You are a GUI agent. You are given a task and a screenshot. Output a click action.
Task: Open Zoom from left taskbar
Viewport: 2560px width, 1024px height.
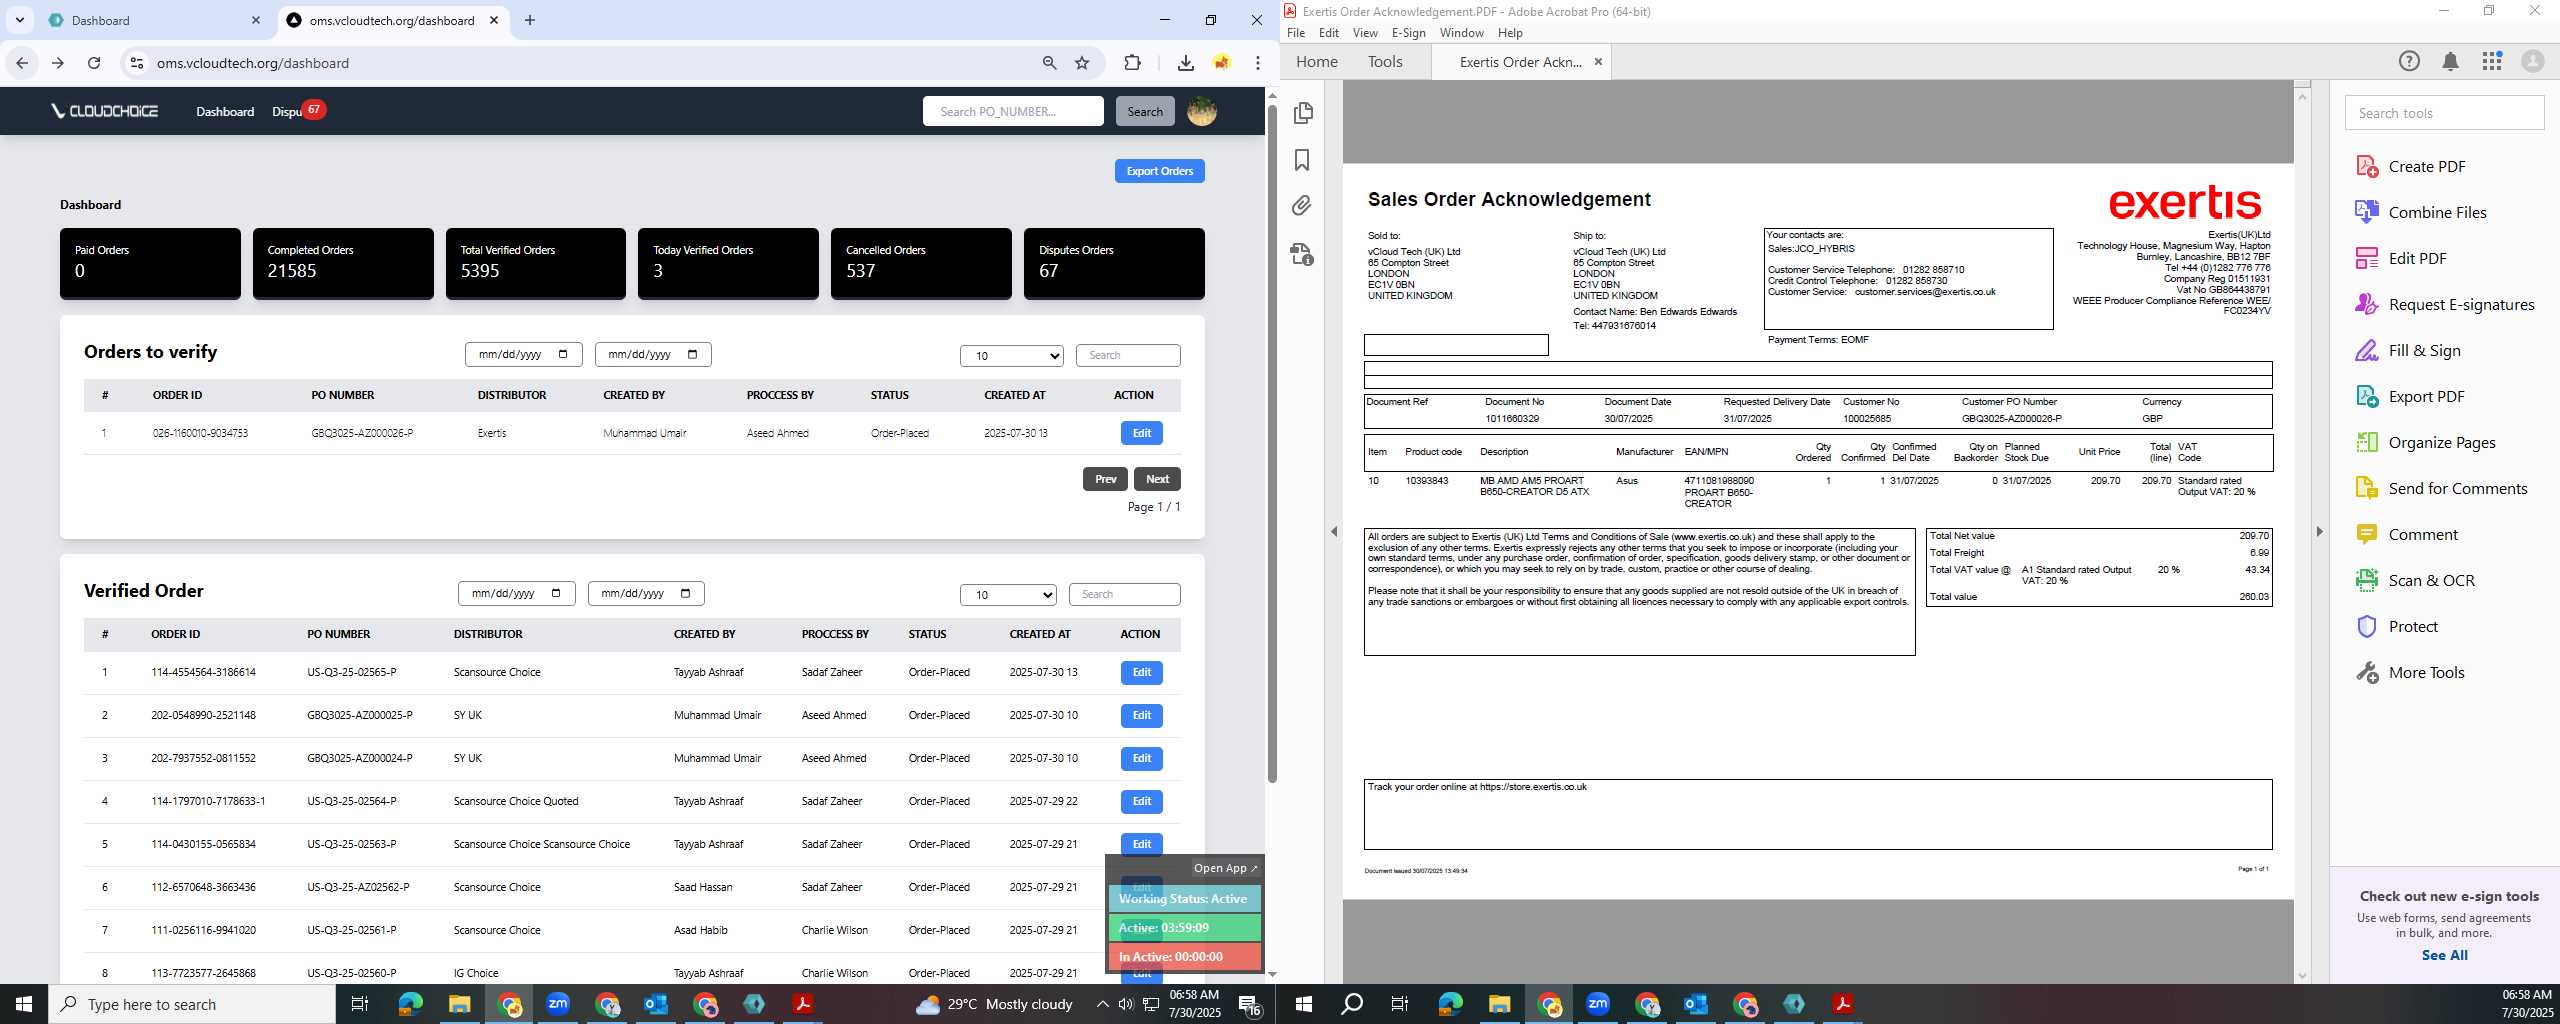[558, 1004]
